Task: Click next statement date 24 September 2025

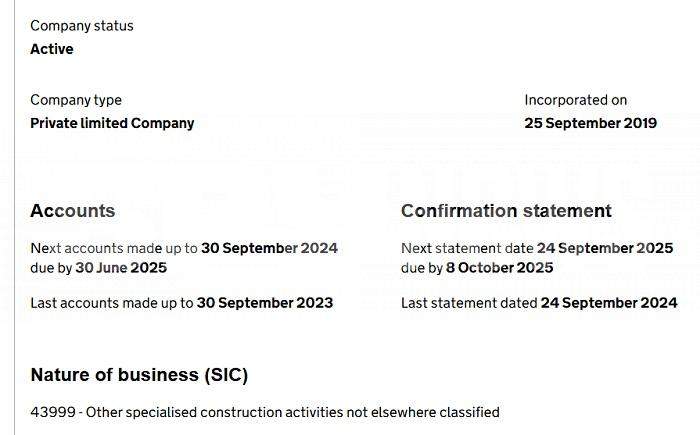Action: coord(604,248)
